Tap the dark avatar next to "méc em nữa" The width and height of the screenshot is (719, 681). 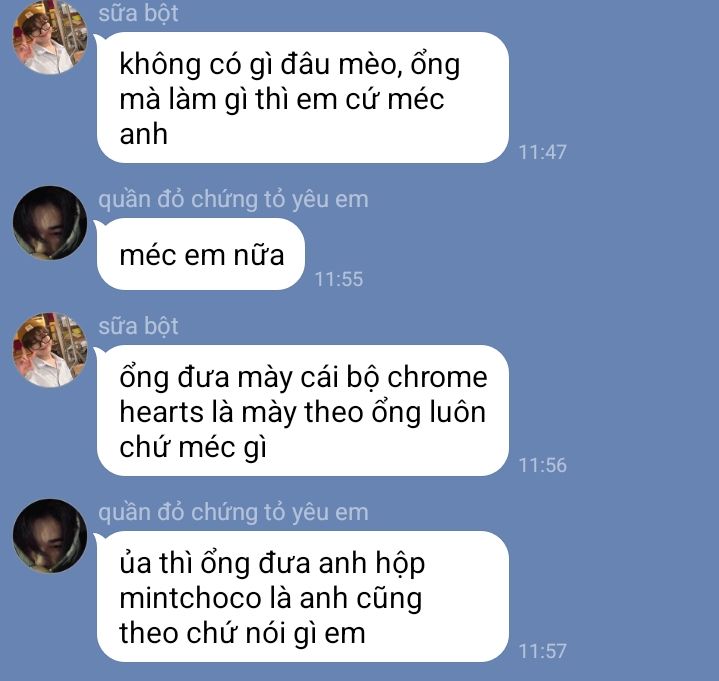click(x=50, y=223)
